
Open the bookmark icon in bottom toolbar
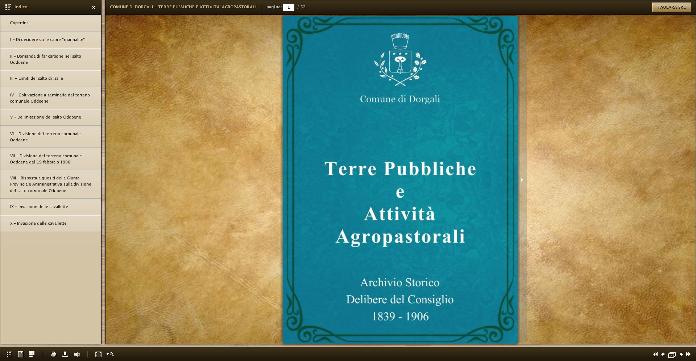(20, 354)
